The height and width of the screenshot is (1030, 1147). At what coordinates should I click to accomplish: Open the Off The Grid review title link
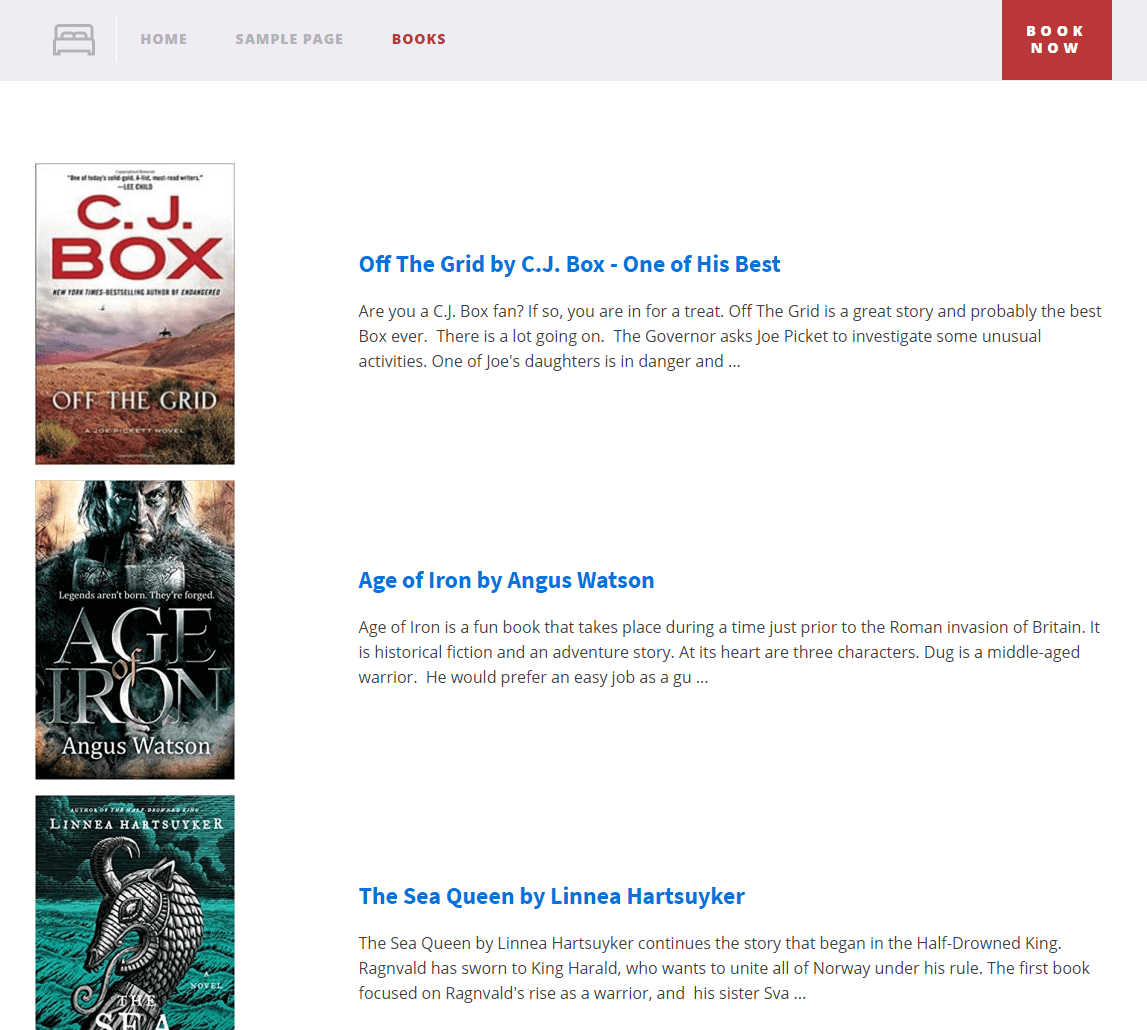coord(569,264)
